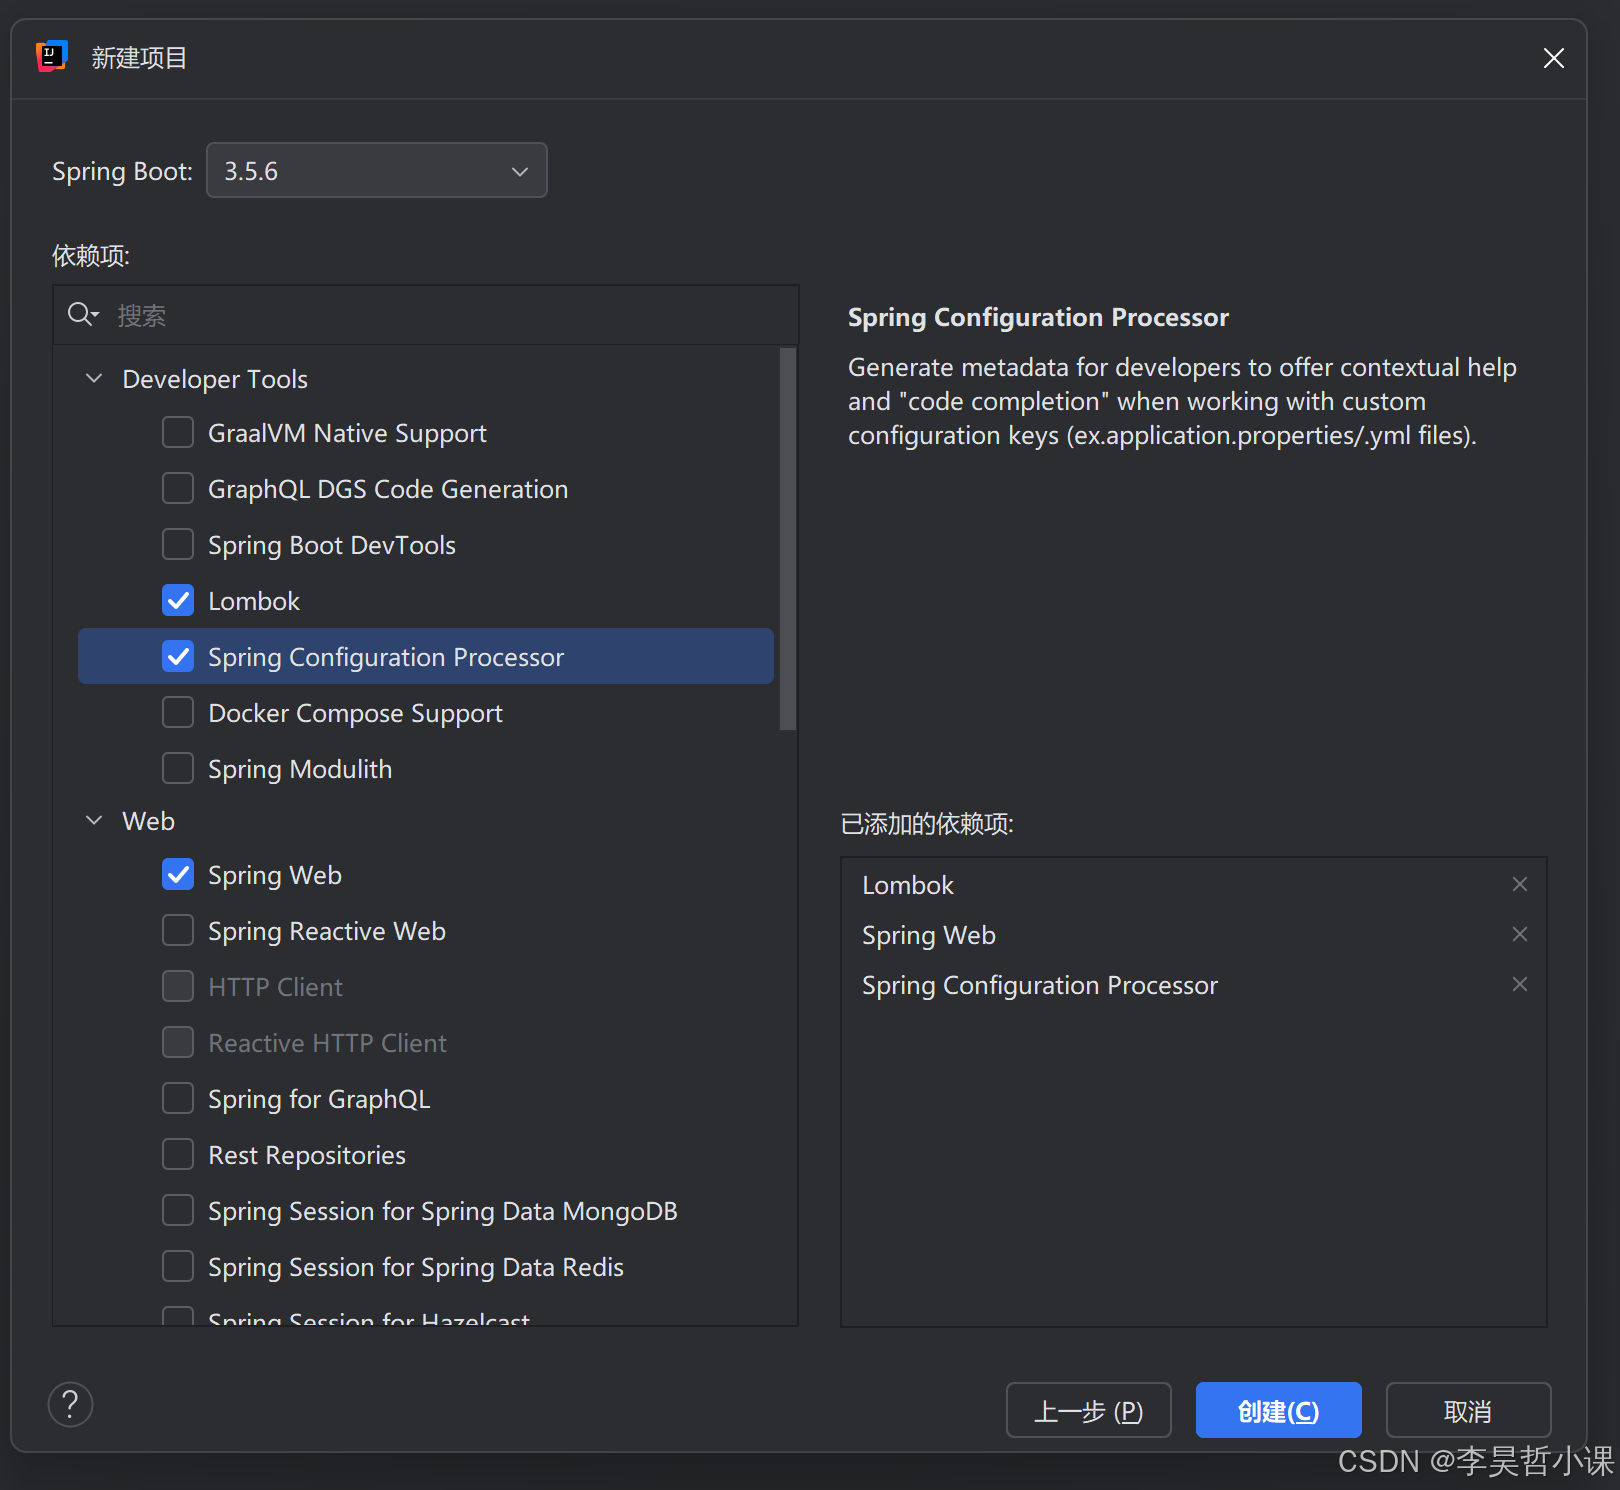Enable Spring Reactive Web checkbox
Image resolution: width=1620 pixels, height=1490 pixels.
[x=178, y=931]
